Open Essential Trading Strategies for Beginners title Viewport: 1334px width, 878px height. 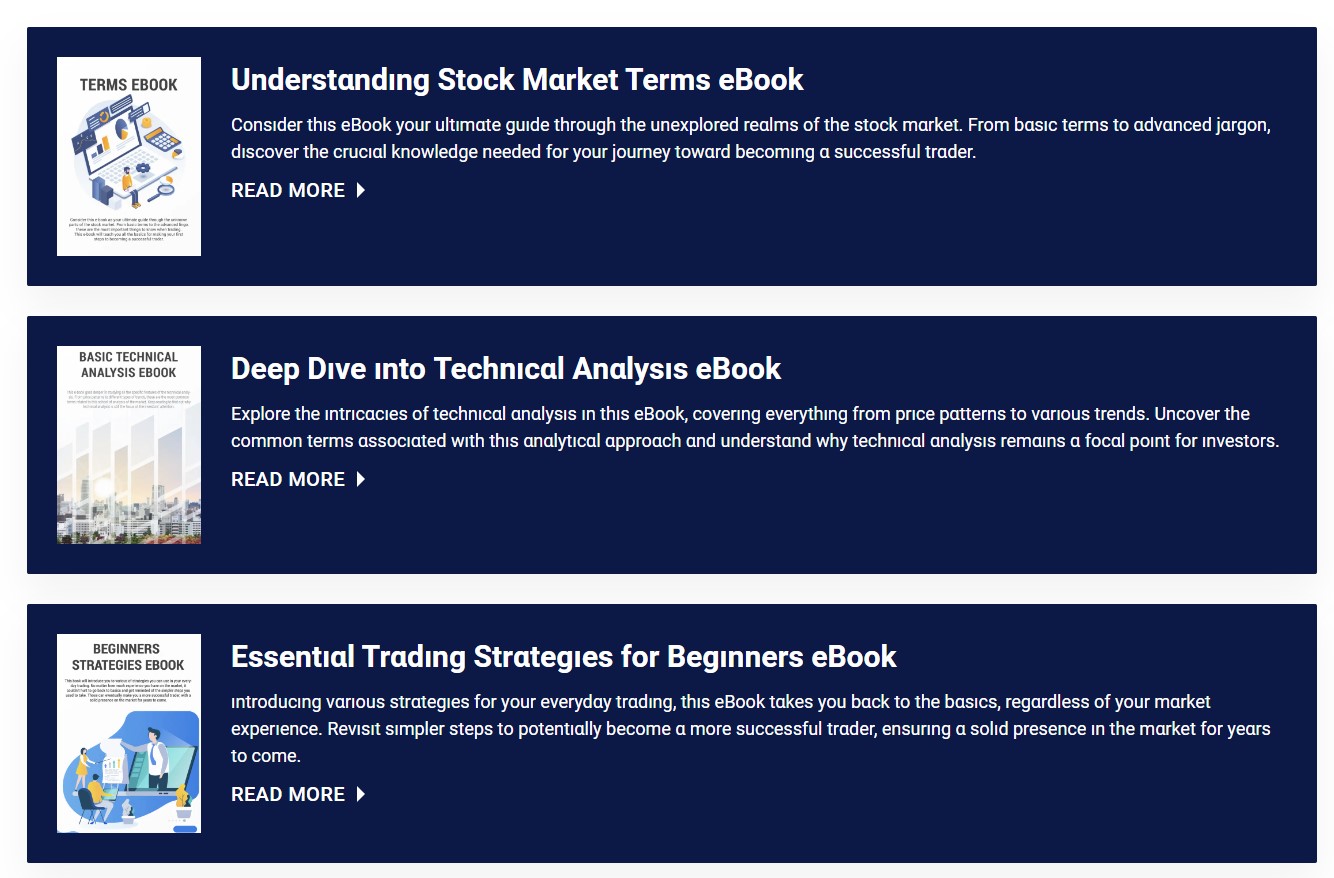tap(563, 657)
